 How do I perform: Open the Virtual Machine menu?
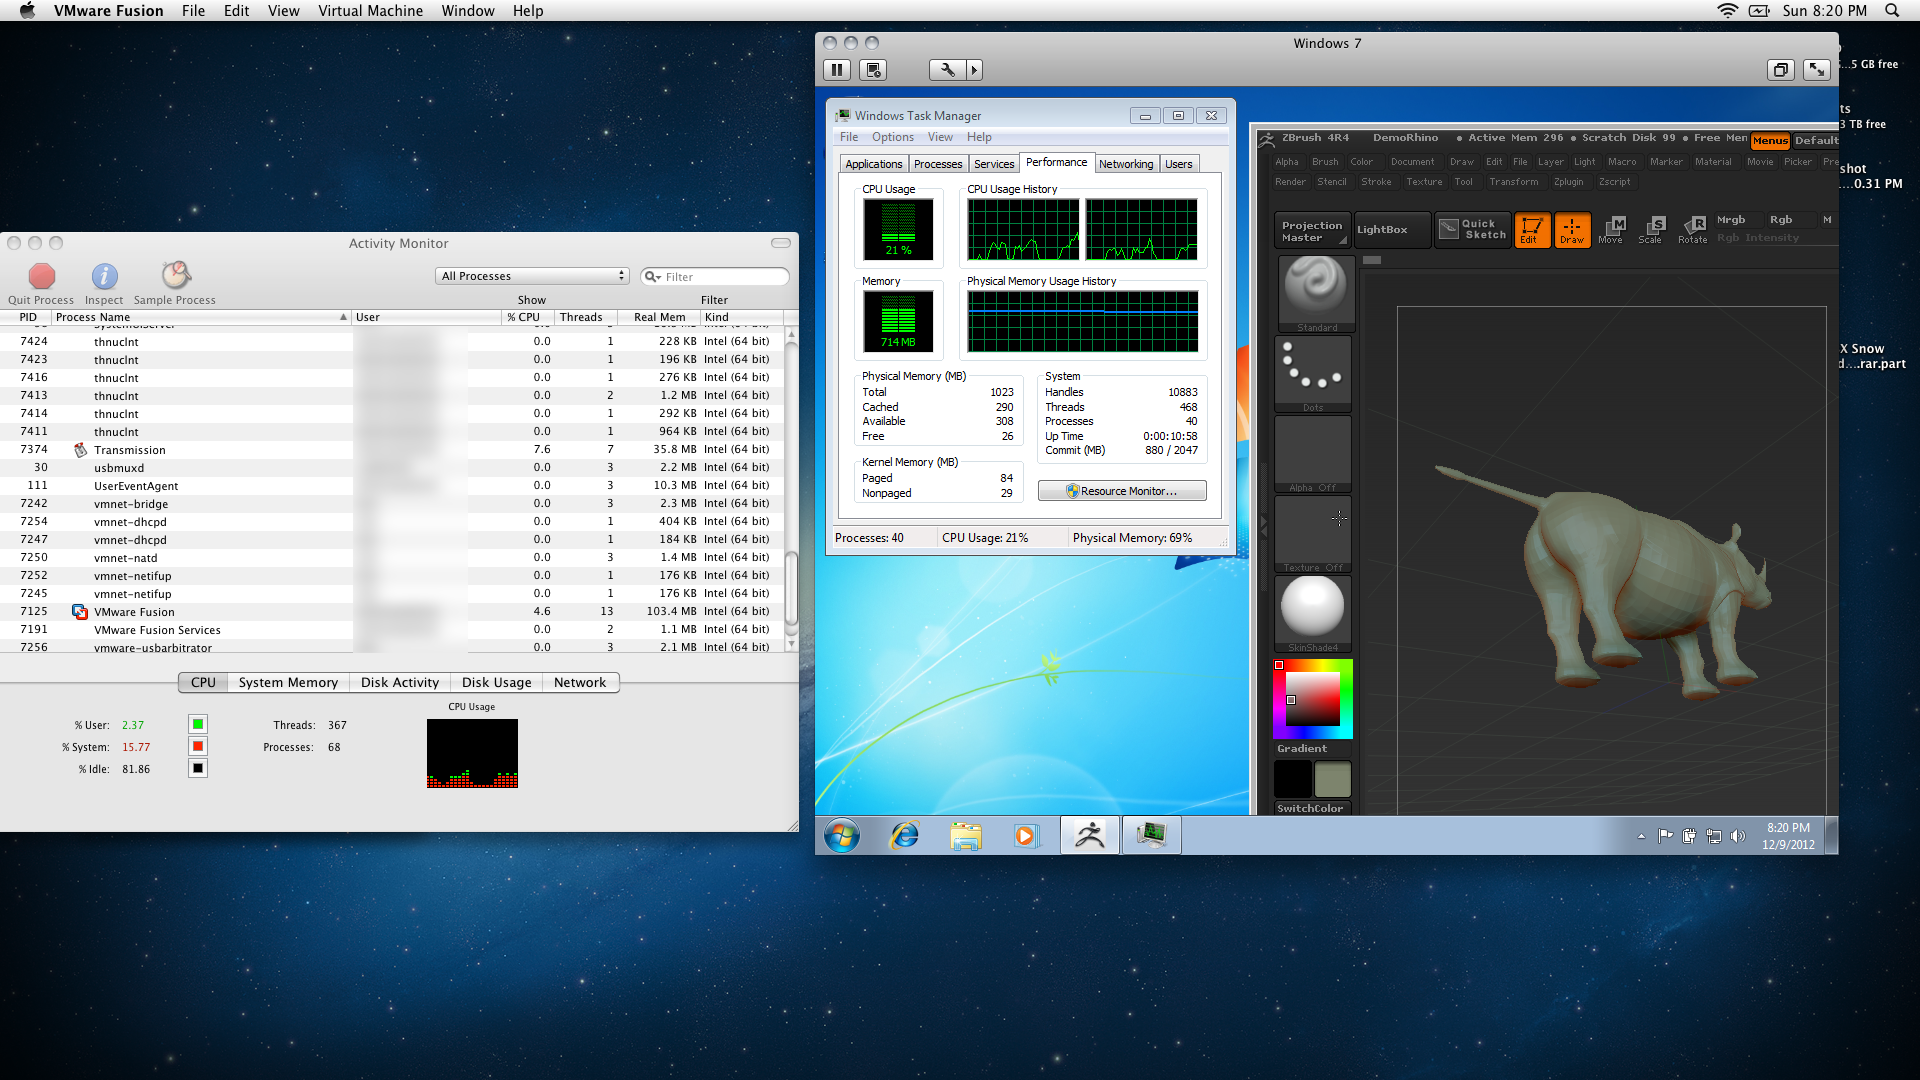point(370,11)
